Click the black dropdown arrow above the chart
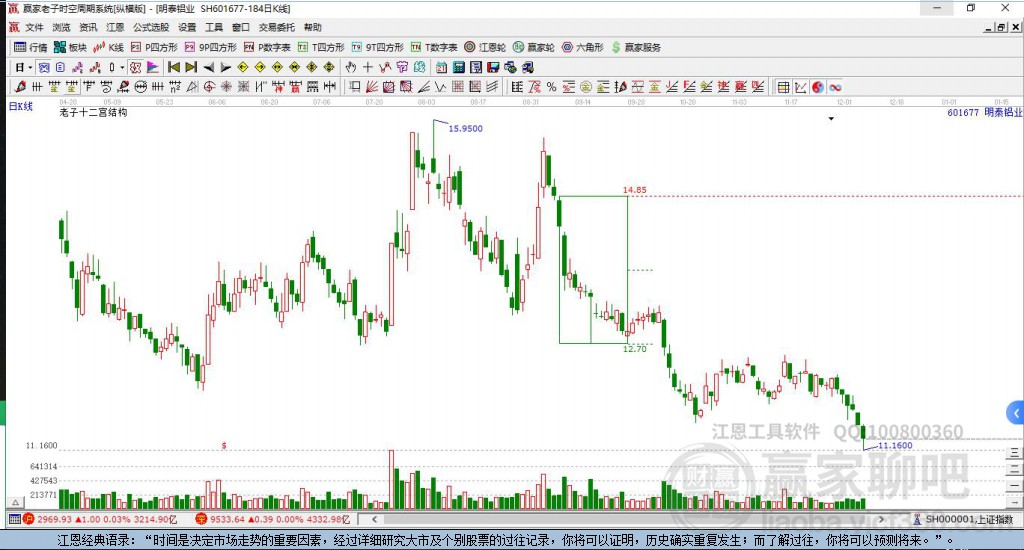 pos(831,119)
